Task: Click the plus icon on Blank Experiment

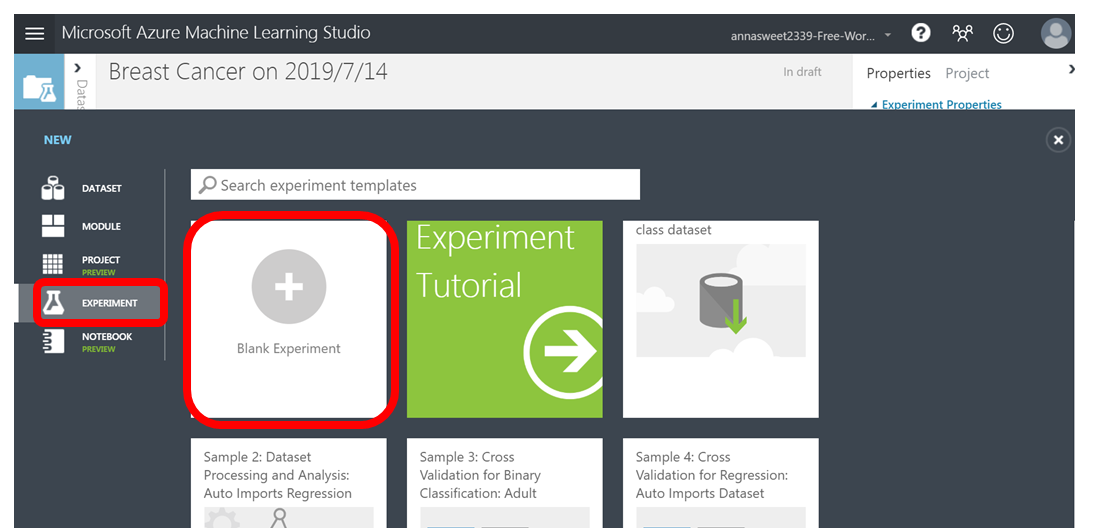Action: [289, 287]
